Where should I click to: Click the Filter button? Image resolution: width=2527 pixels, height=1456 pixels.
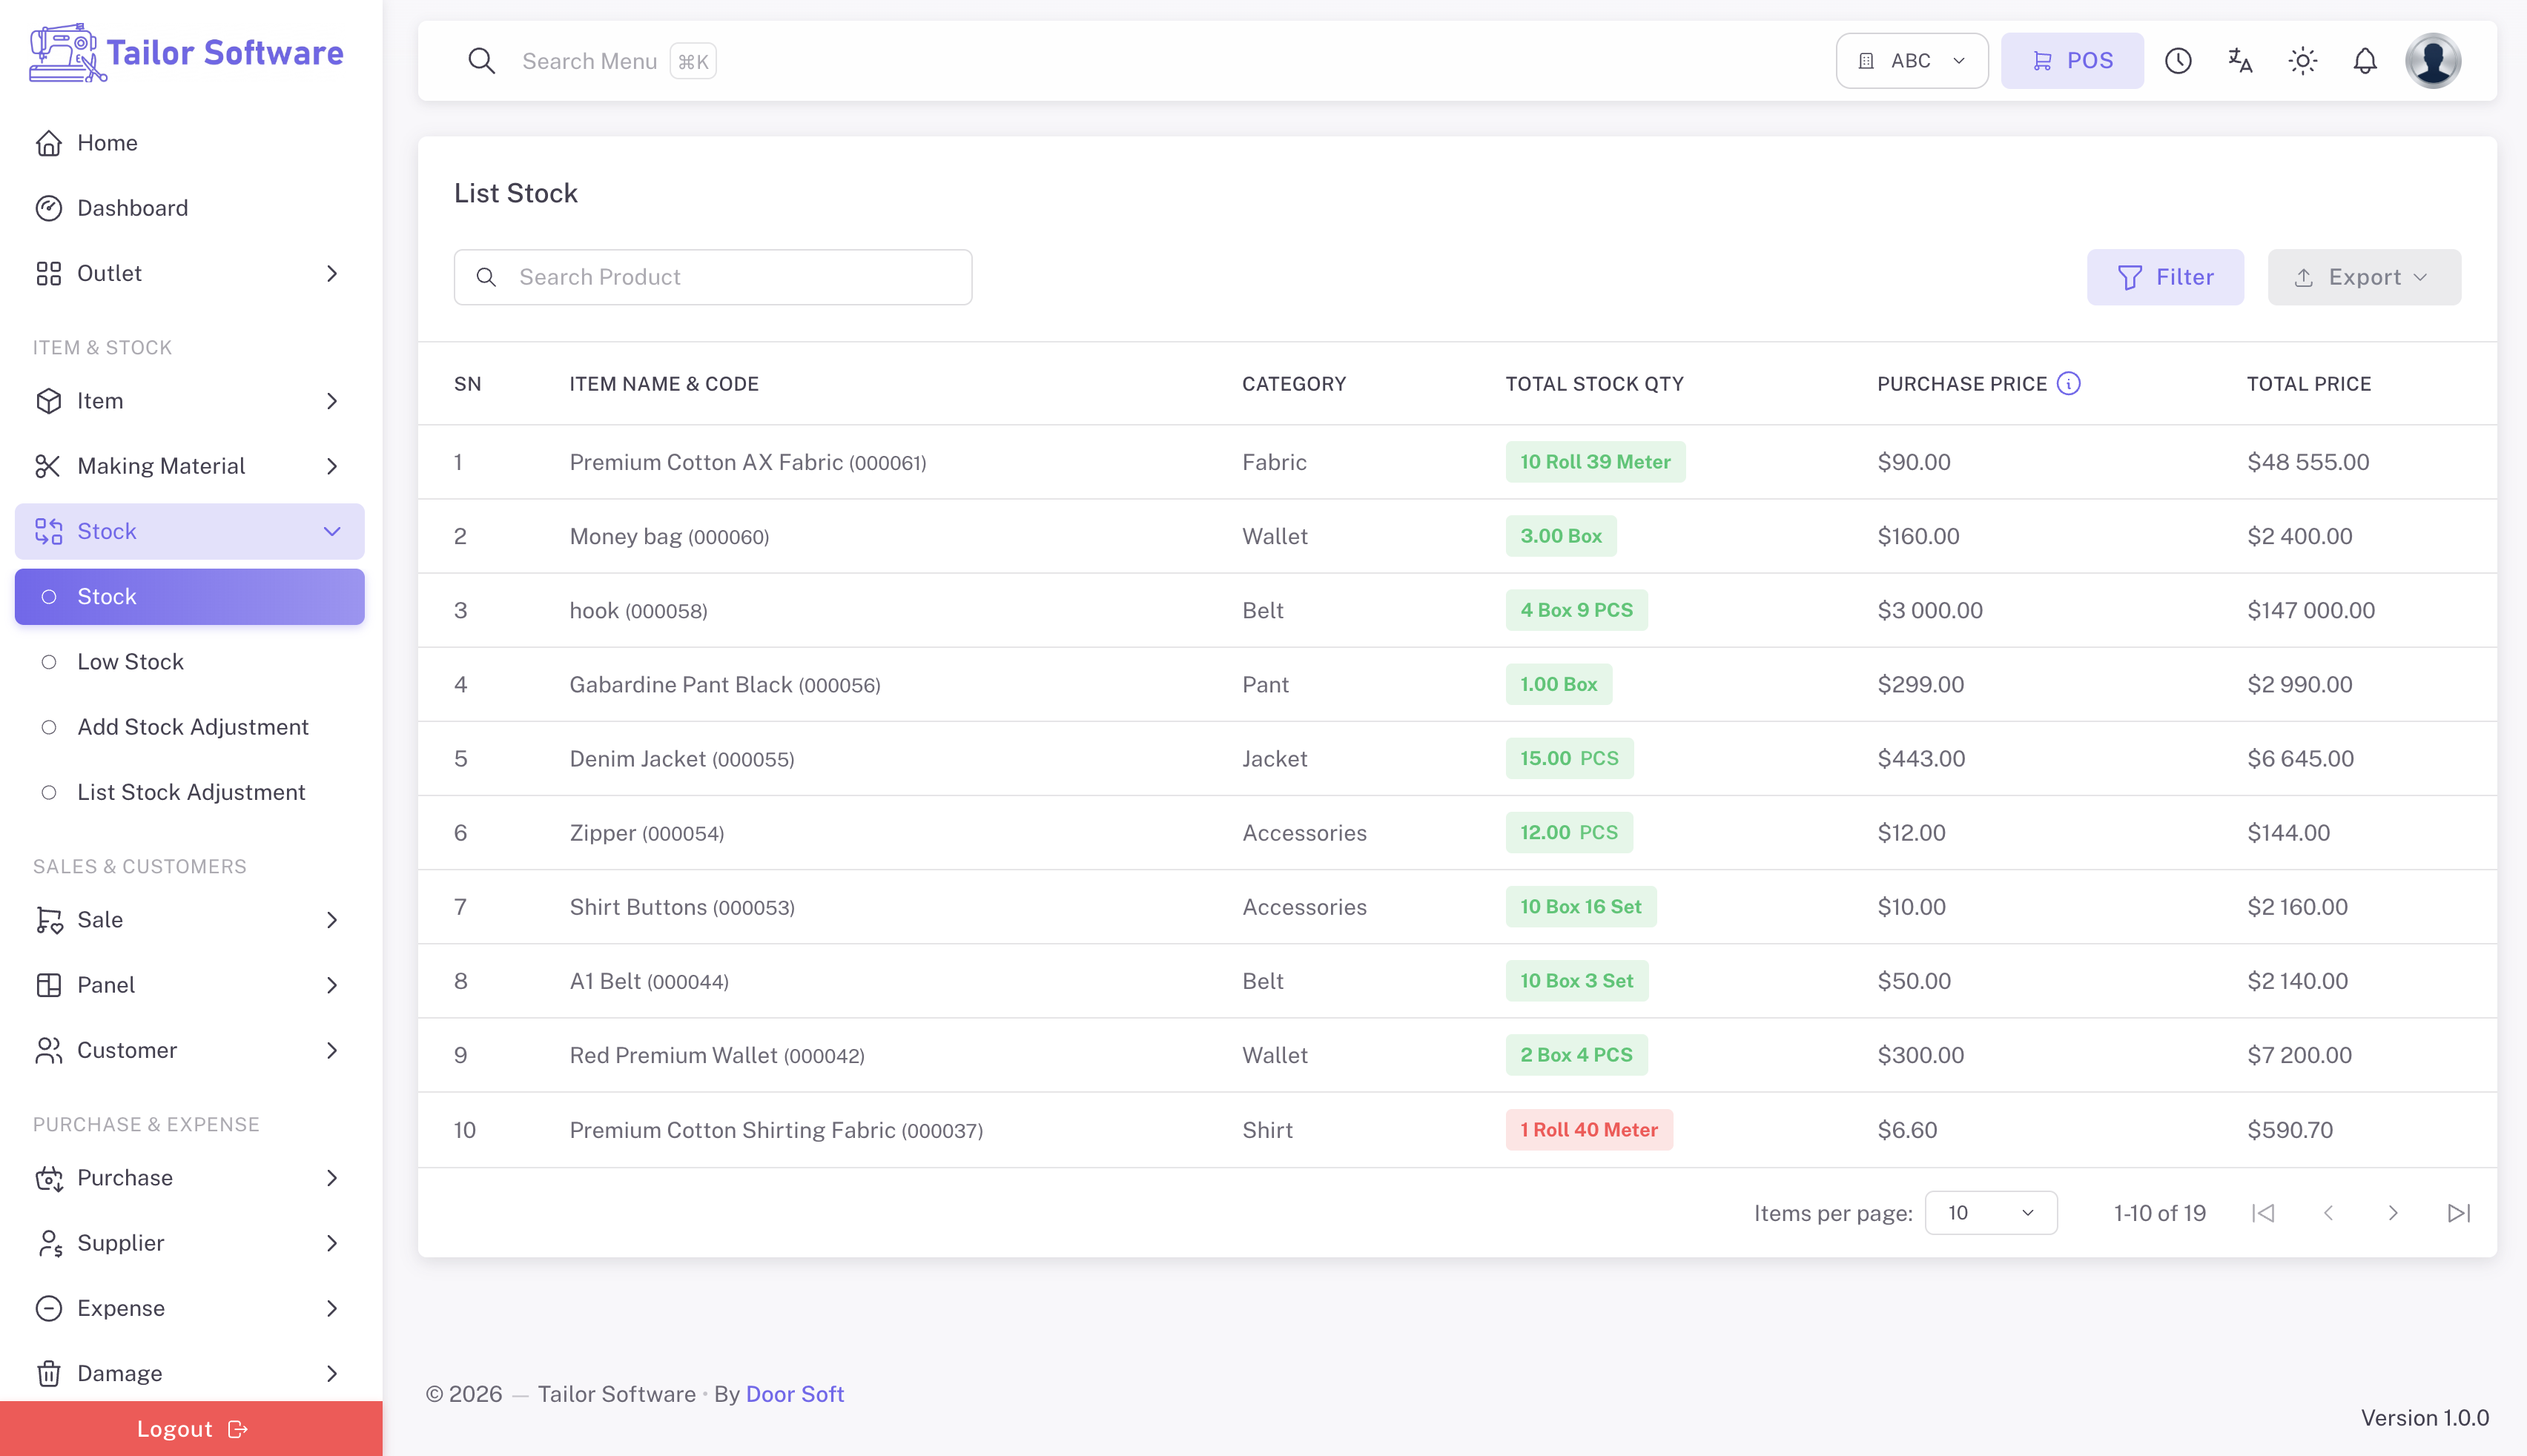(2165, 277)
